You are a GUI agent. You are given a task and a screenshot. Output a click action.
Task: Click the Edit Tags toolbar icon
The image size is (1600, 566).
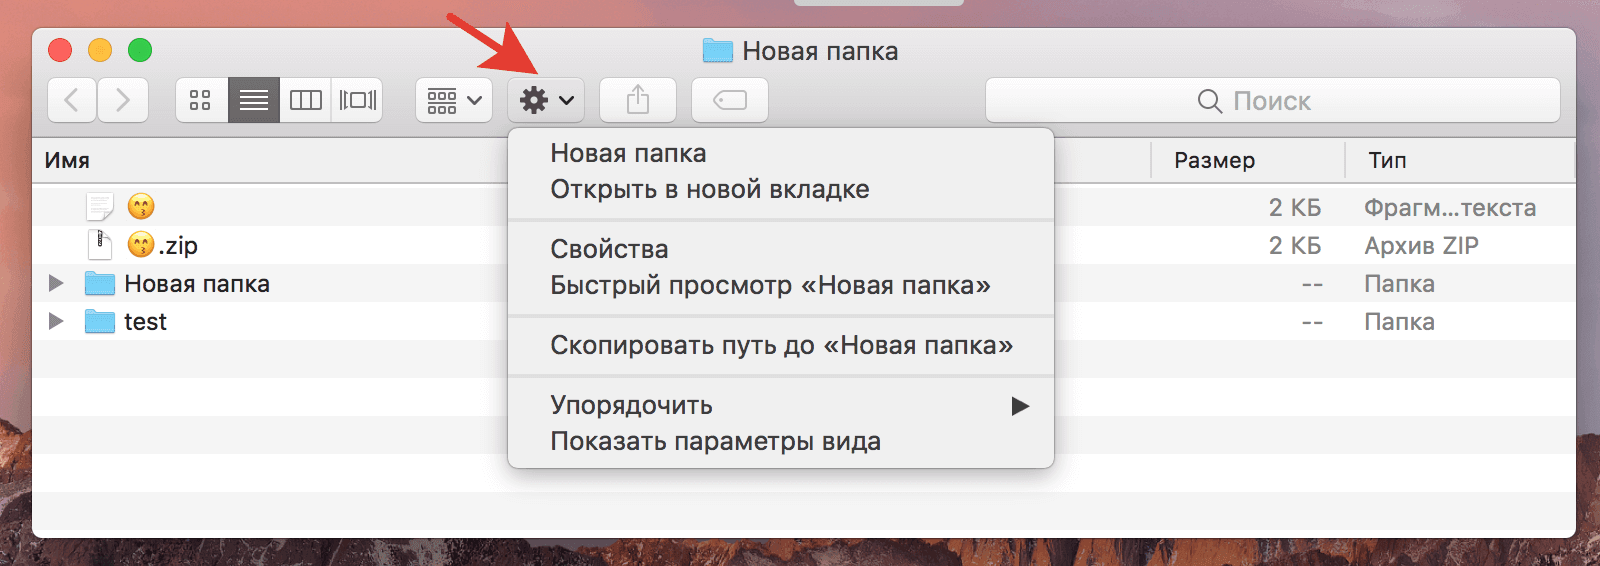tap(730, 100)
